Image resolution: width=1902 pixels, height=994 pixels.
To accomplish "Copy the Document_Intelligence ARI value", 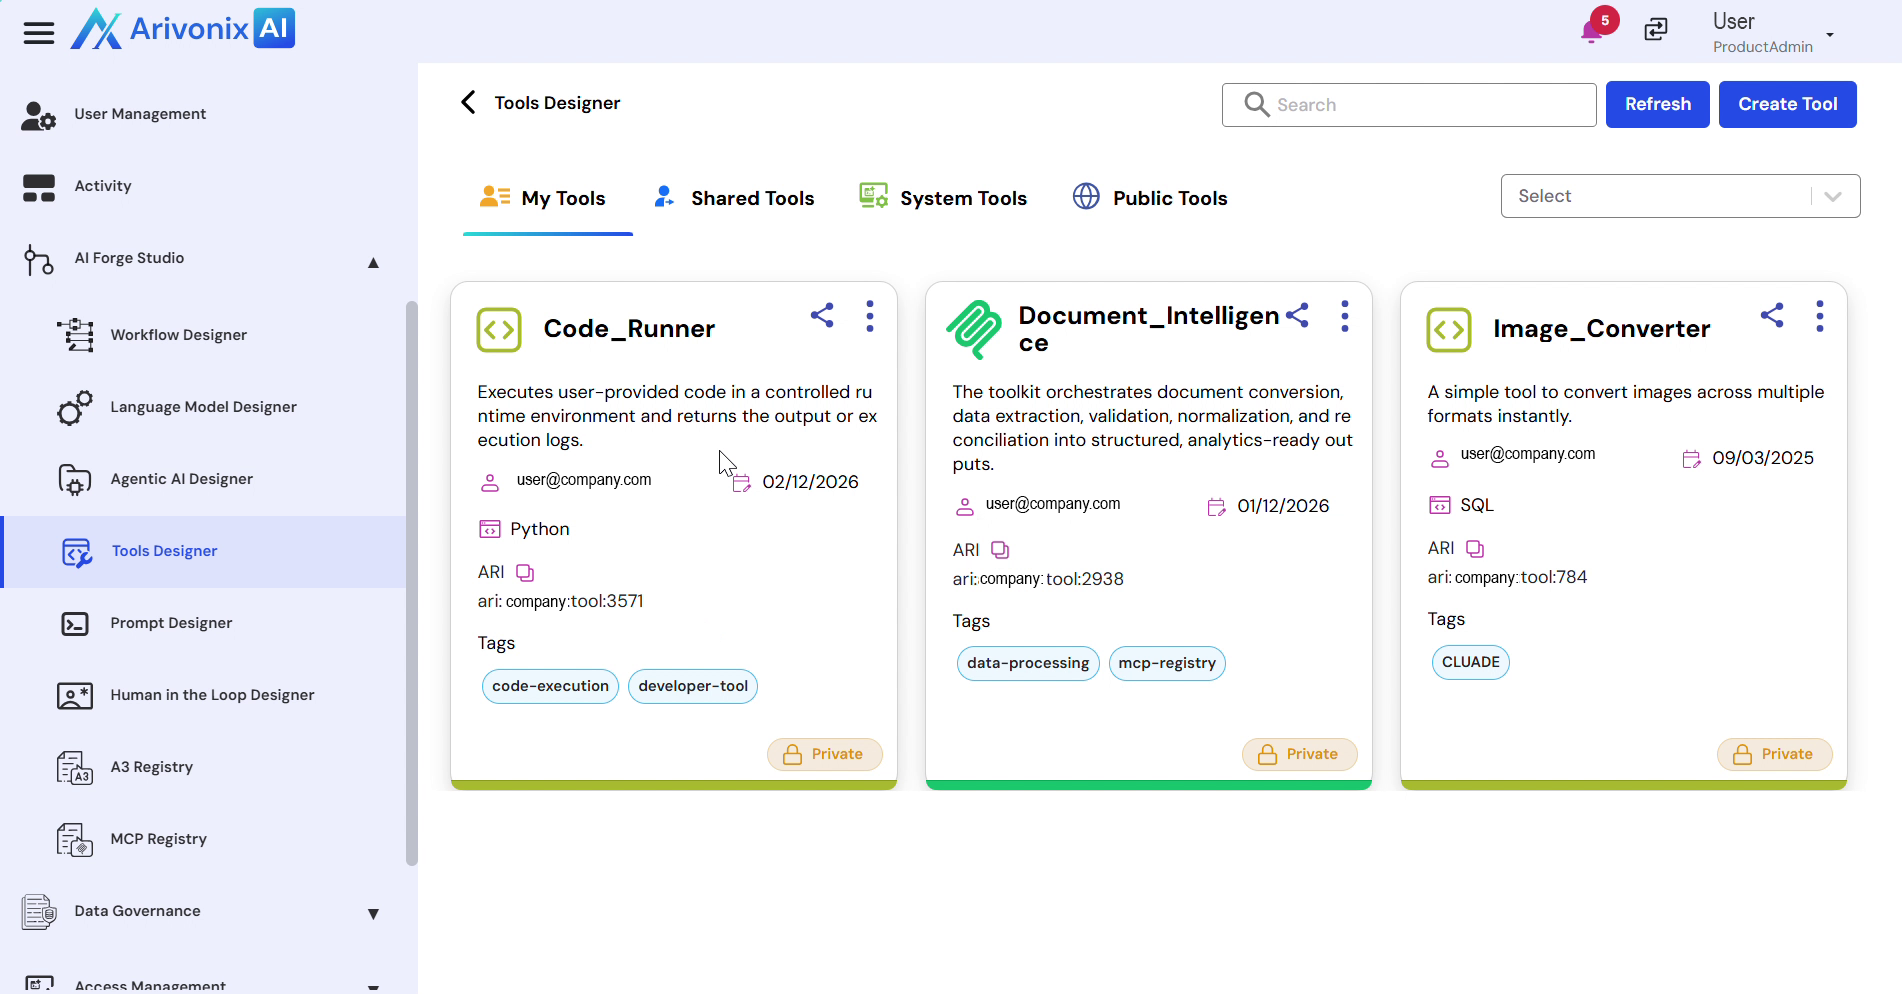I will (x=1000, y=550).
